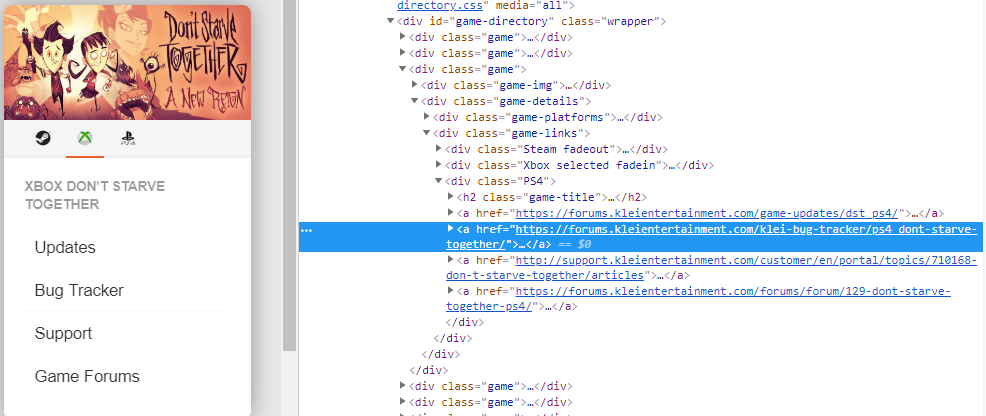Collapse the game-links div node
Screen dimensions: 986x416
pos(427,133)
